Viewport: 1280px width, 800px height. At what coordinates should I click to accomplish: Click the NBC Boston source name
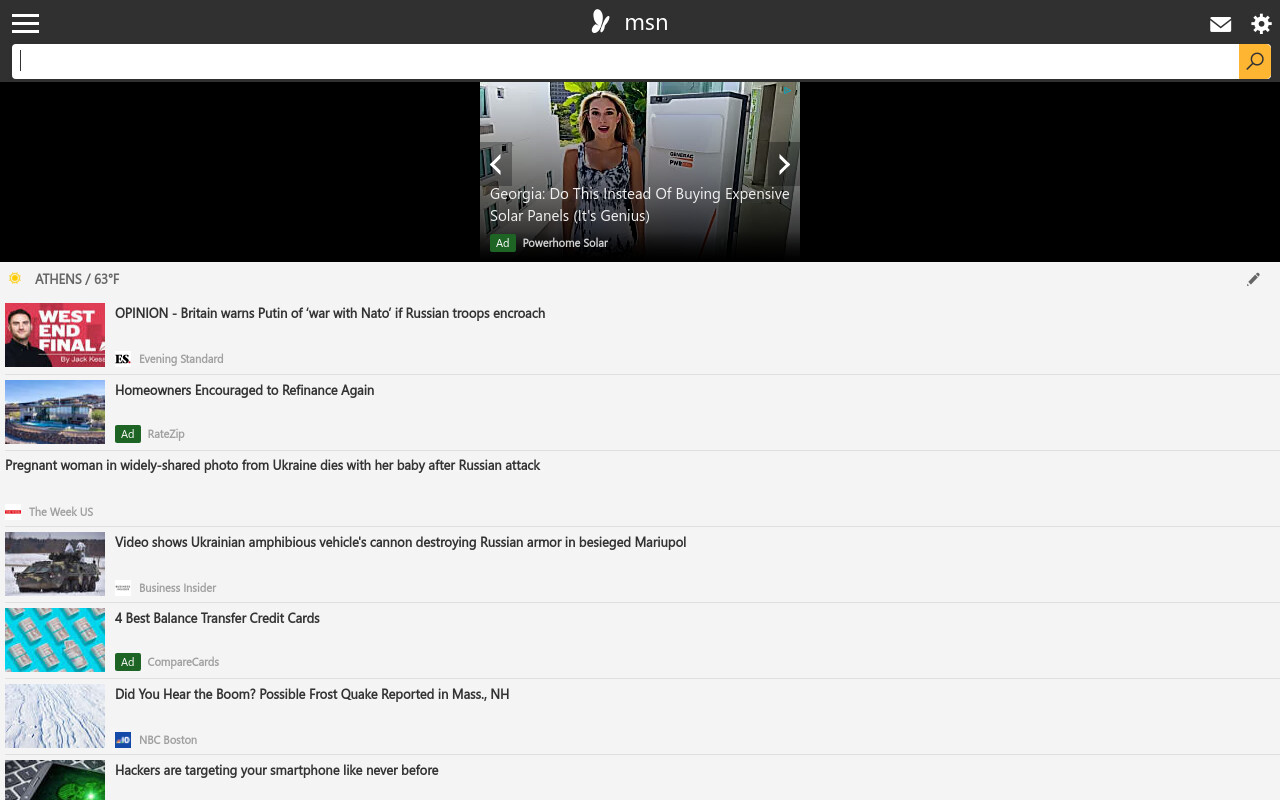coord(168,740)
